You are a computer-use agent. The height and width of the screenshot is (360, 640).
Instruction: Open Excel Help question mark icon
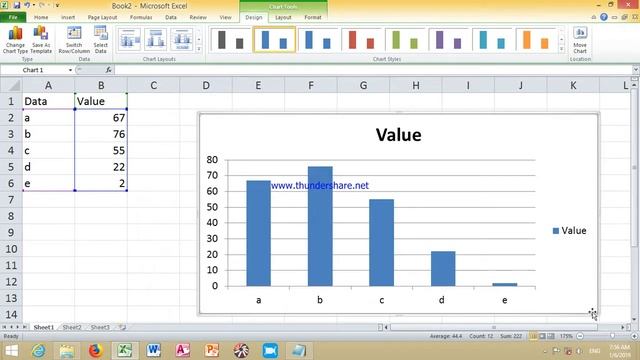pyautogui.click(x=604, y=17)
